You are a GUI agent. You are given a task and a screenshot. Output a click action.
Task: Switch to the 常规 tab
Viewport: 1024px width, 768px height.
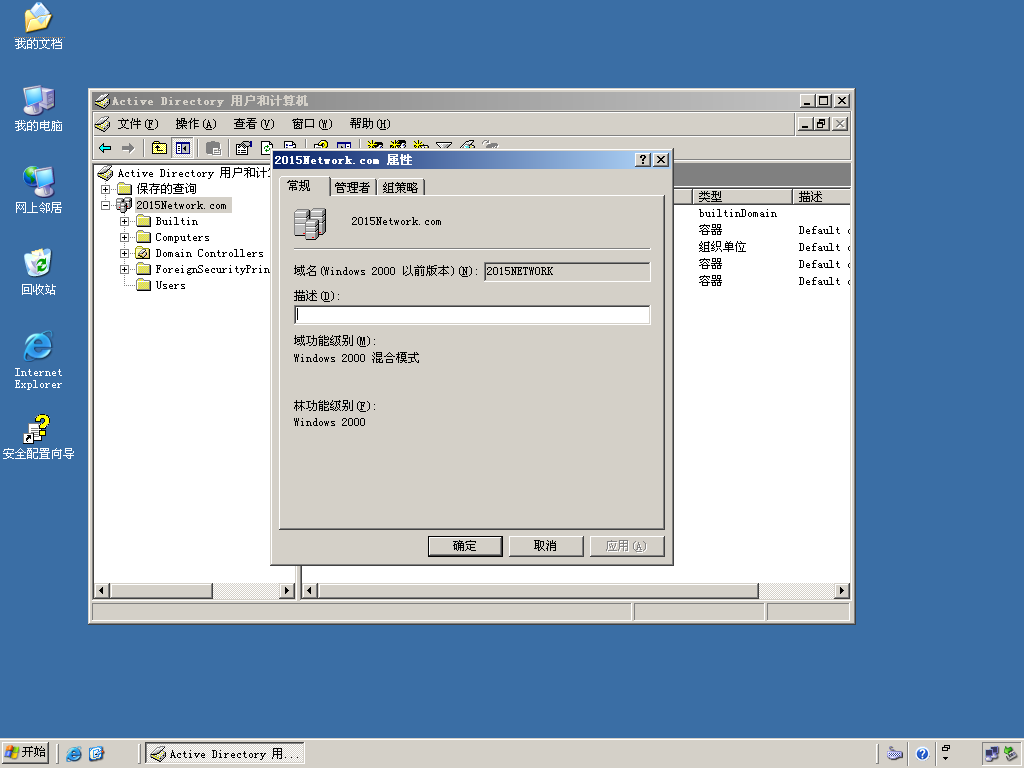pyautogui.click(x=304, y=186)
